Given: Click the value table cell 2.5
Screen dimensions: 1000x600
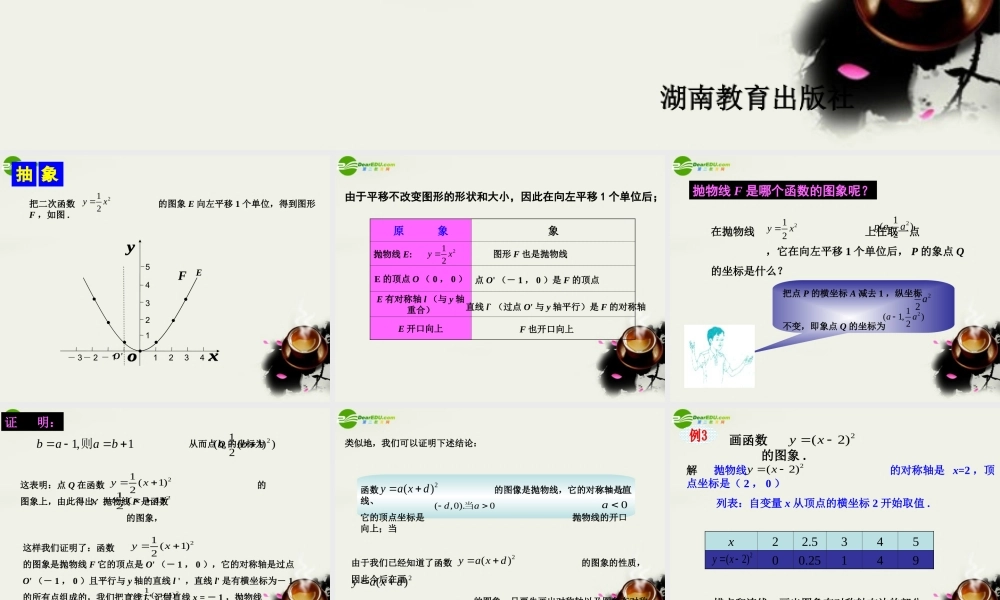Looking at the screenshot, I should (x=809, y=541).
